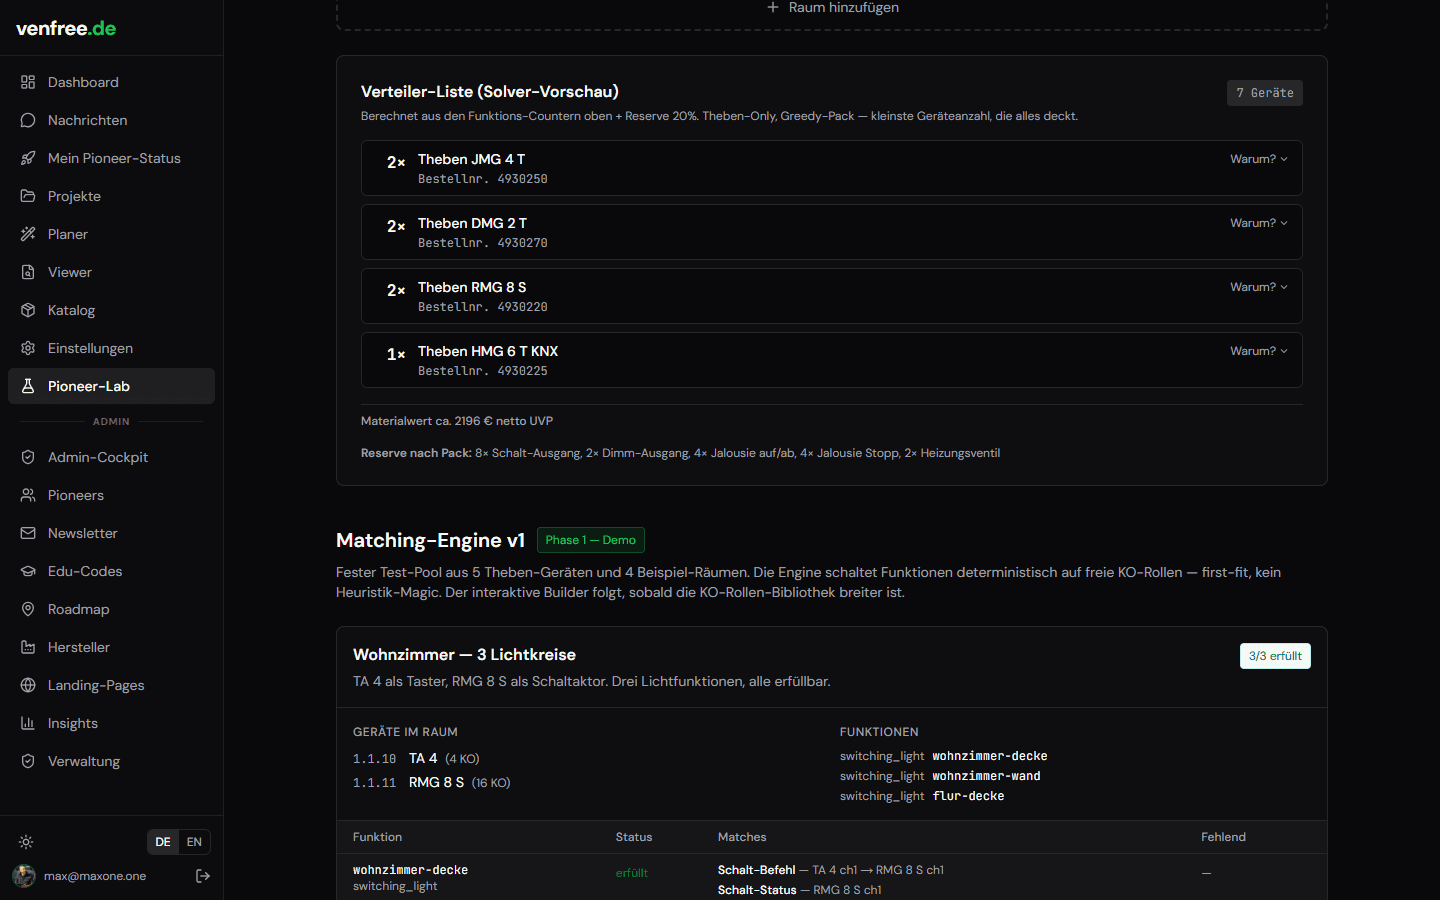Switch language to EN
The width and height of the screenshot is (1440, 900).
pos(194,842)
